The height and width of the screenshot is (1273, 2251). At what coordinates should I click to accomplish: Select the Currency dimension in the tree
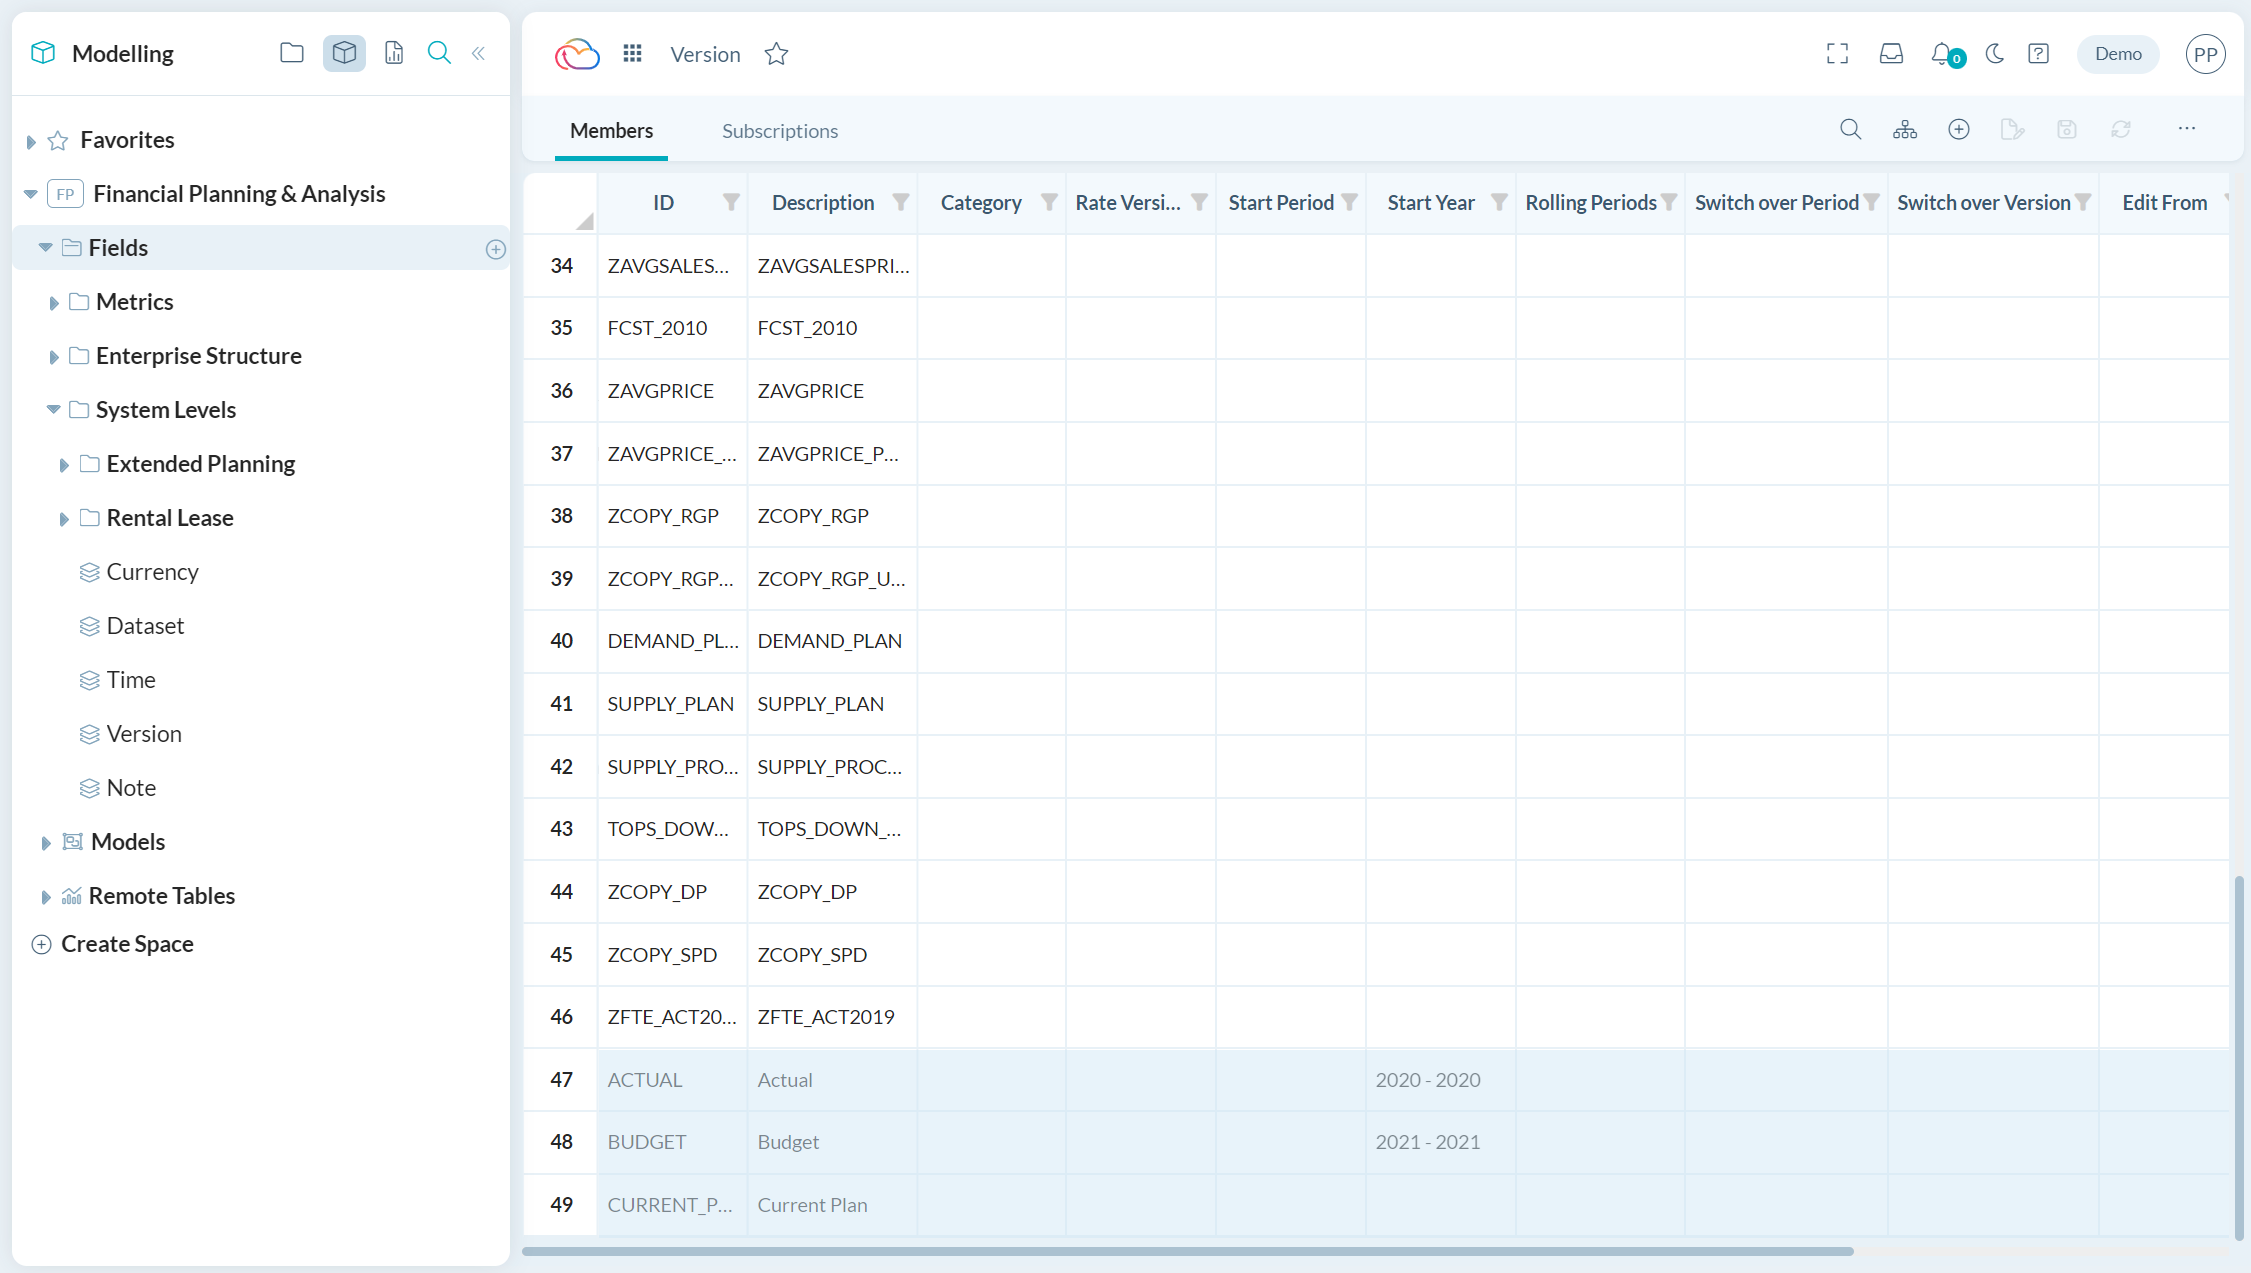[152, 571]
